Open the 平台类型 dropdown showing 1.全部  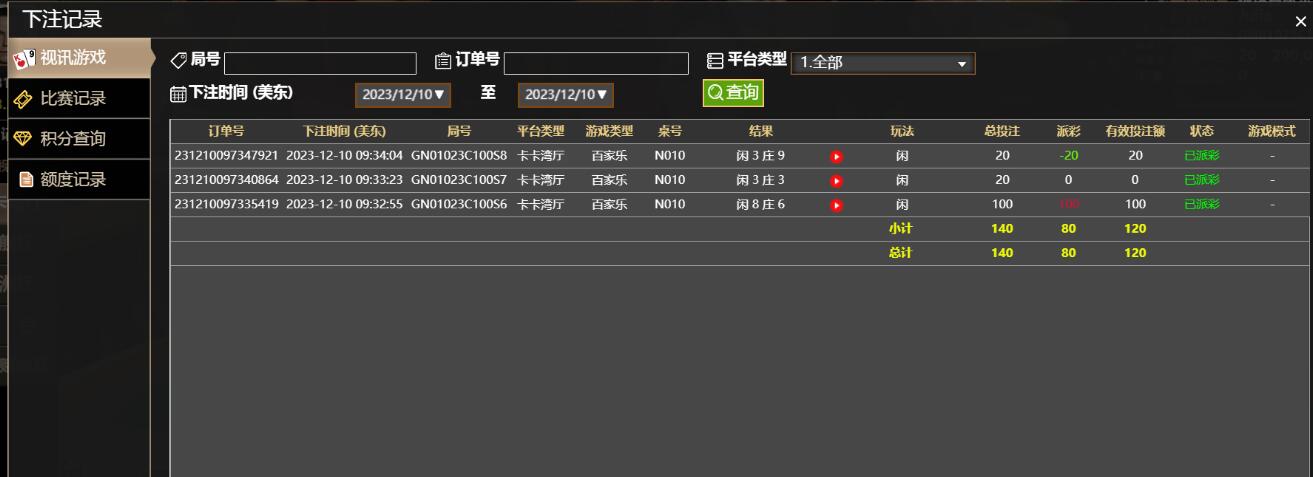(882, 63)
